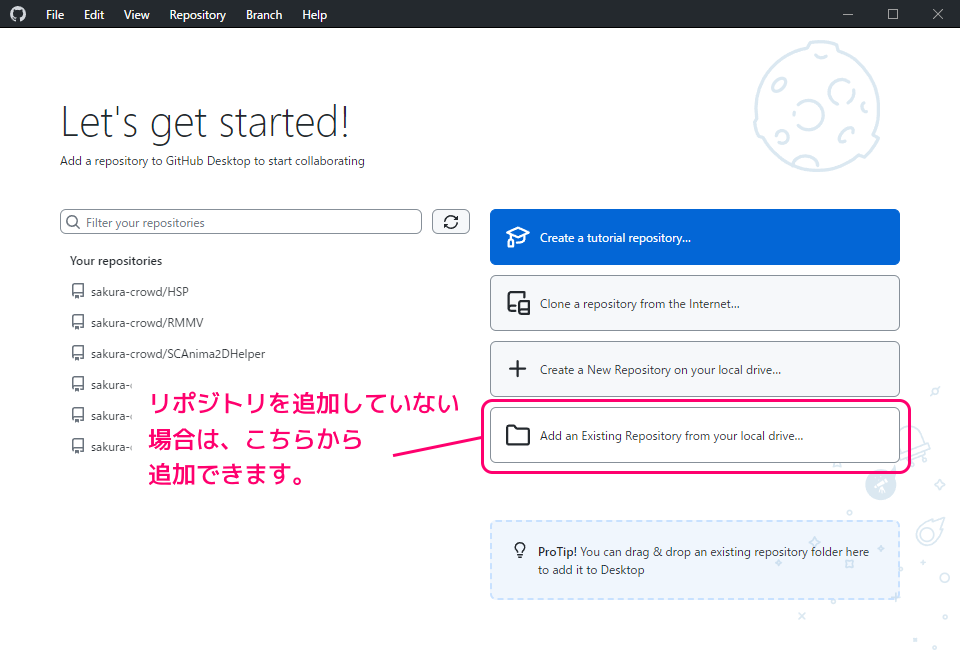Open the Repository menu

click(197, 15)
